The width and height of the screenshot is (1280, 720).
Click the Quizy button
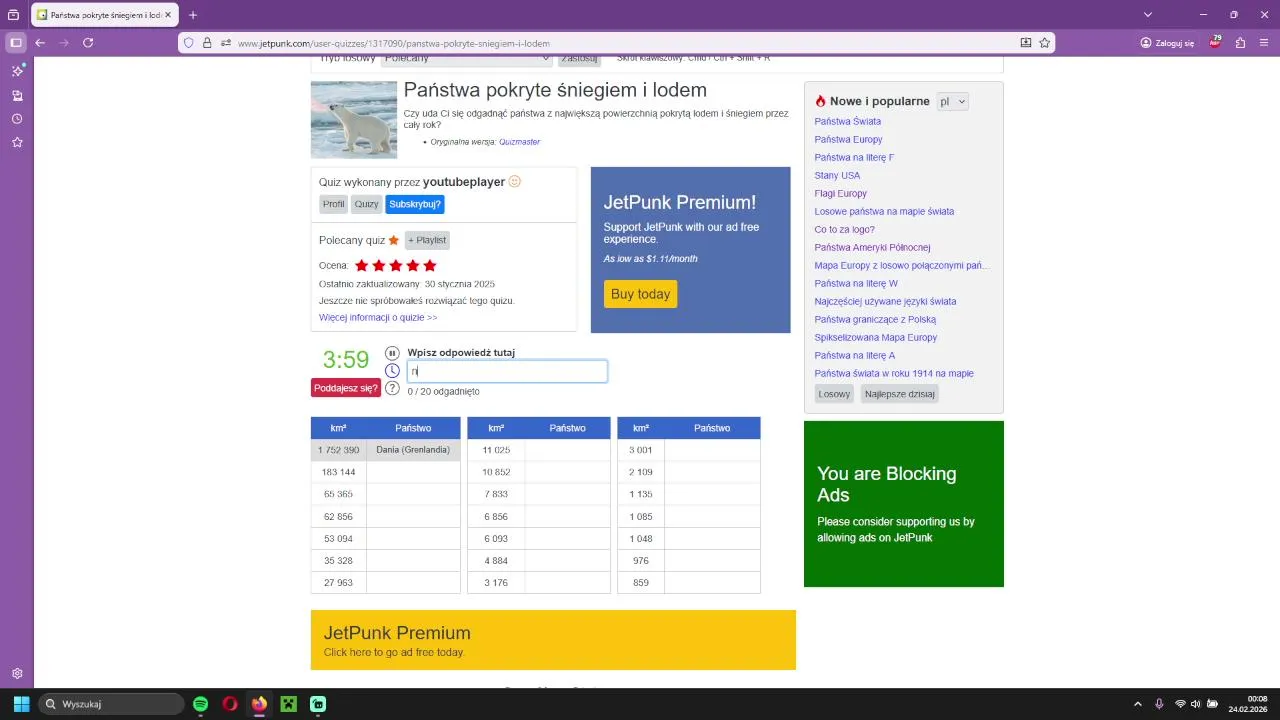(x=367, y=204)
